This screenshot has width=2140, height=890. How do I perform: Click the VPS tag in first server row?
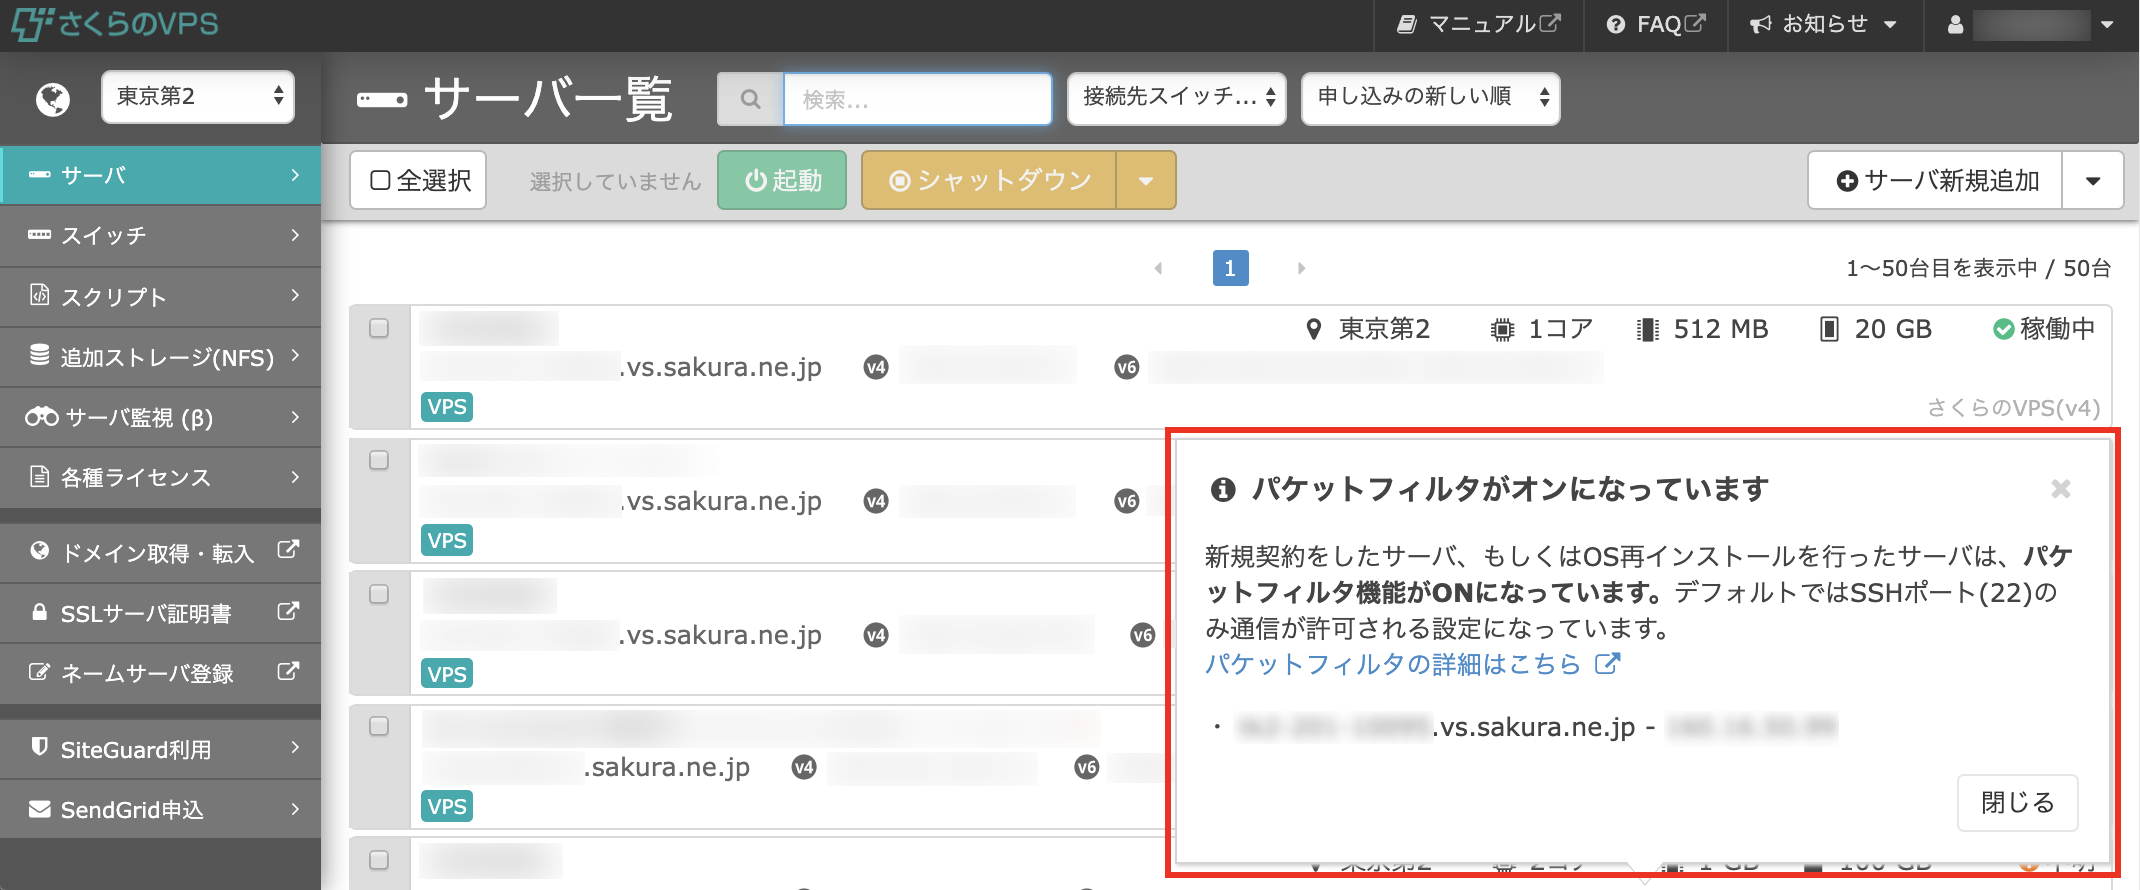[x=447, y=407]
